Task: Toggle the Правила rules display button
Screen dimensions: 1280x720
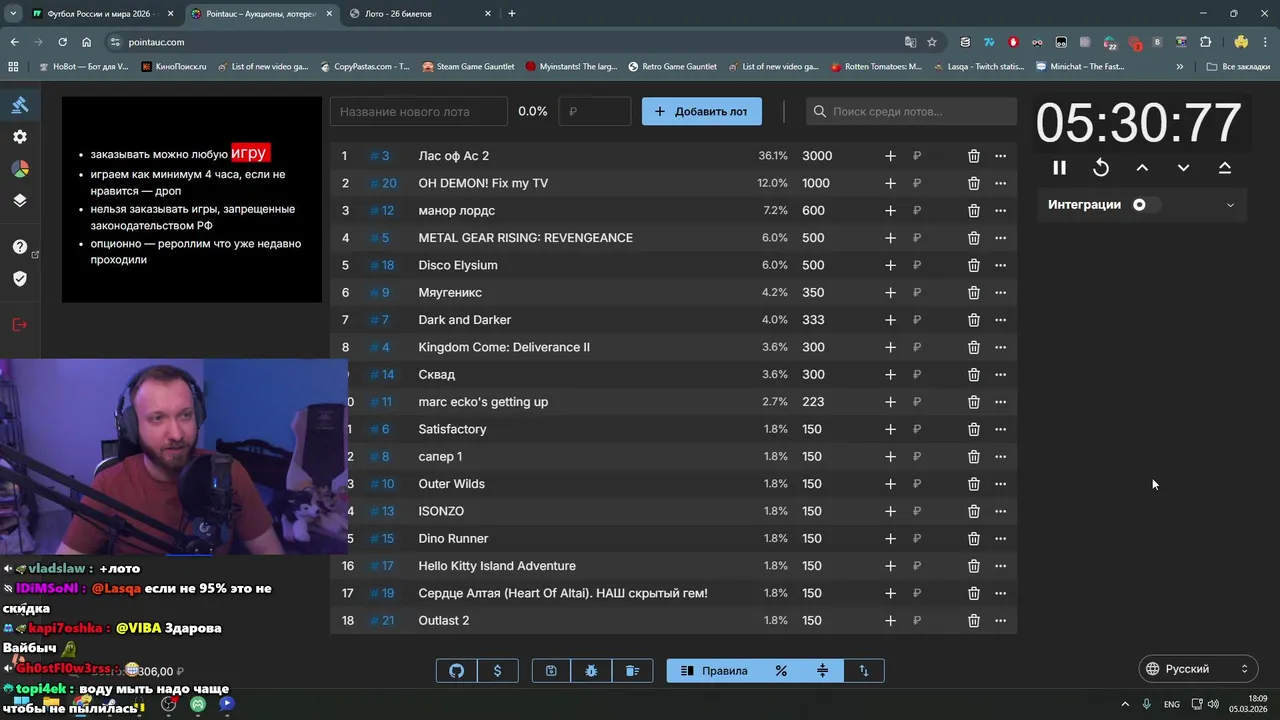Action: click(x=714, y=671)
